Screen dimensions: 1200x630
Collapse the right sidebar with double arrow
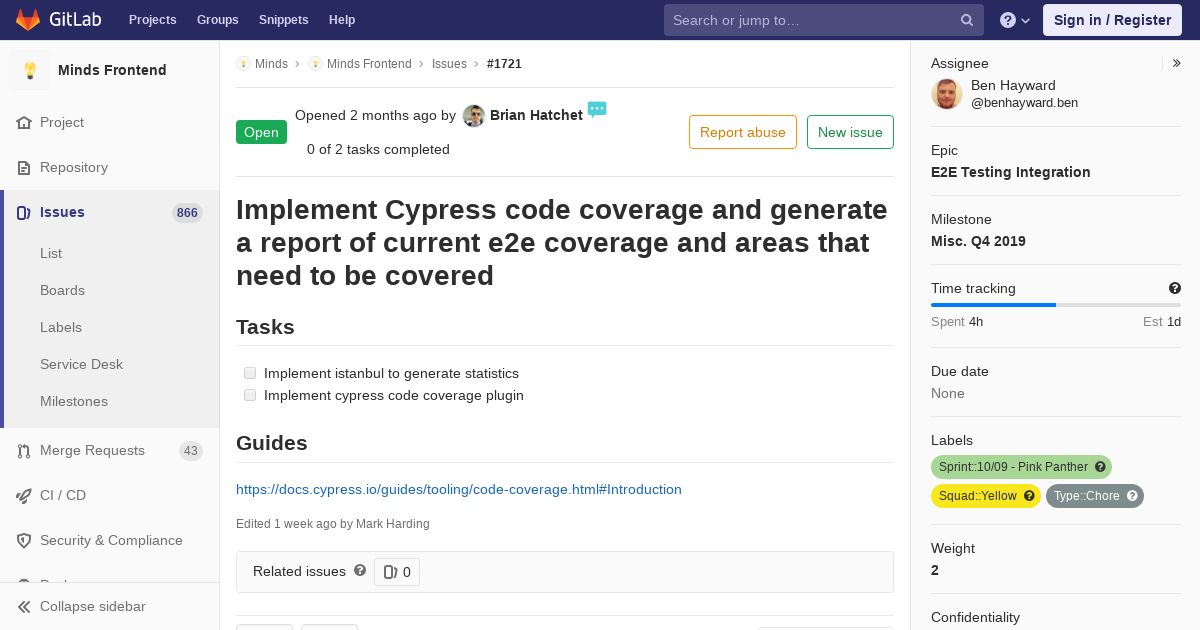pyautogui.click(x=1176, y=63)
